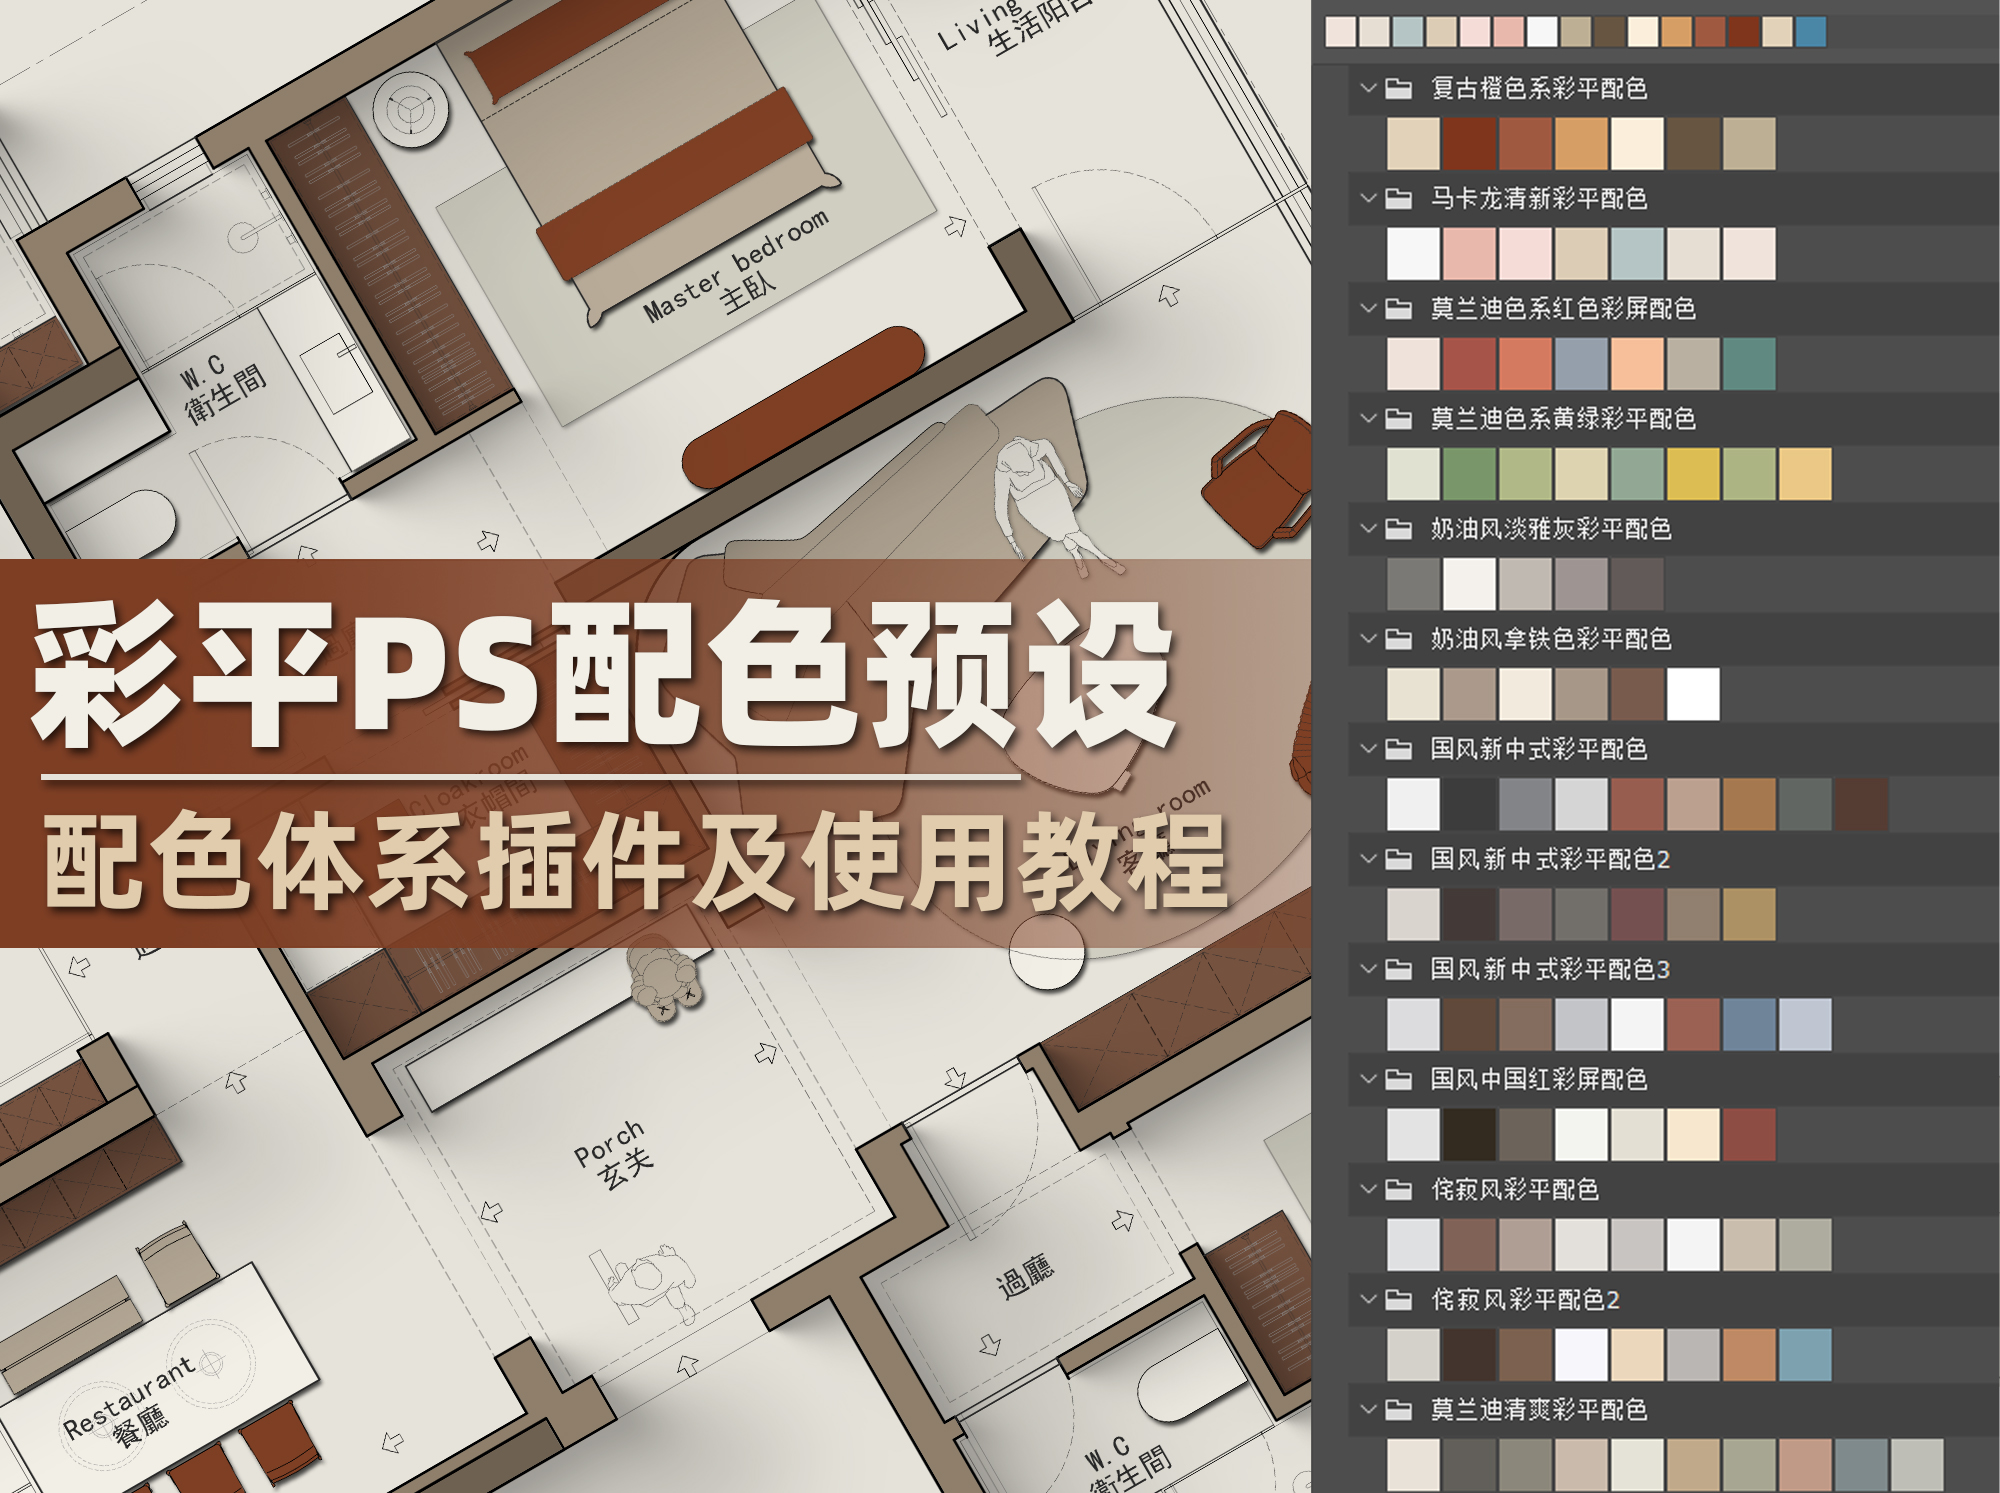Click the folder icon beside 国风中国红彩屏配色
2000x1493 pixels.
pyautogui.click(x=1399, y=1078)
